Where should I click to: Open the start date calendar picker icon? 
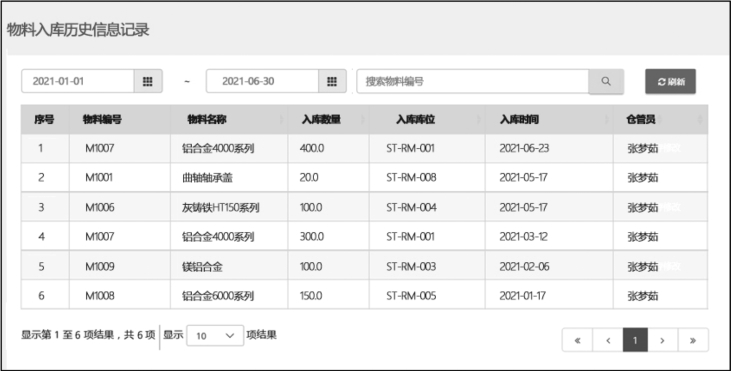point(148,81)
